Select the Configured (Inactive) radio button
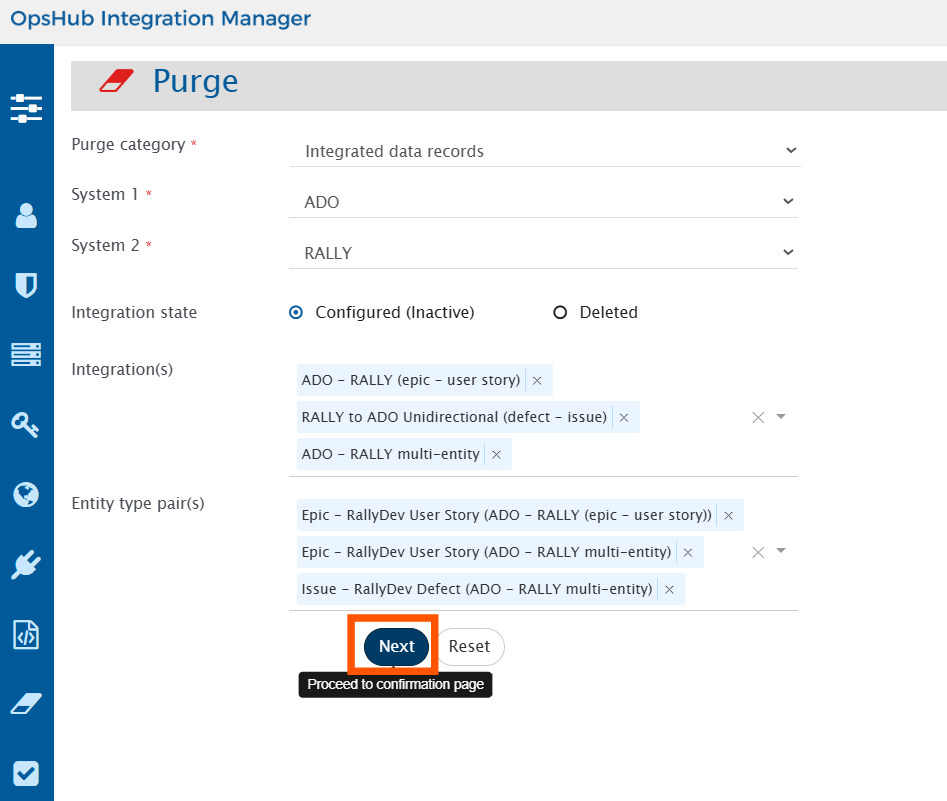947x801 pixels. 296,312
